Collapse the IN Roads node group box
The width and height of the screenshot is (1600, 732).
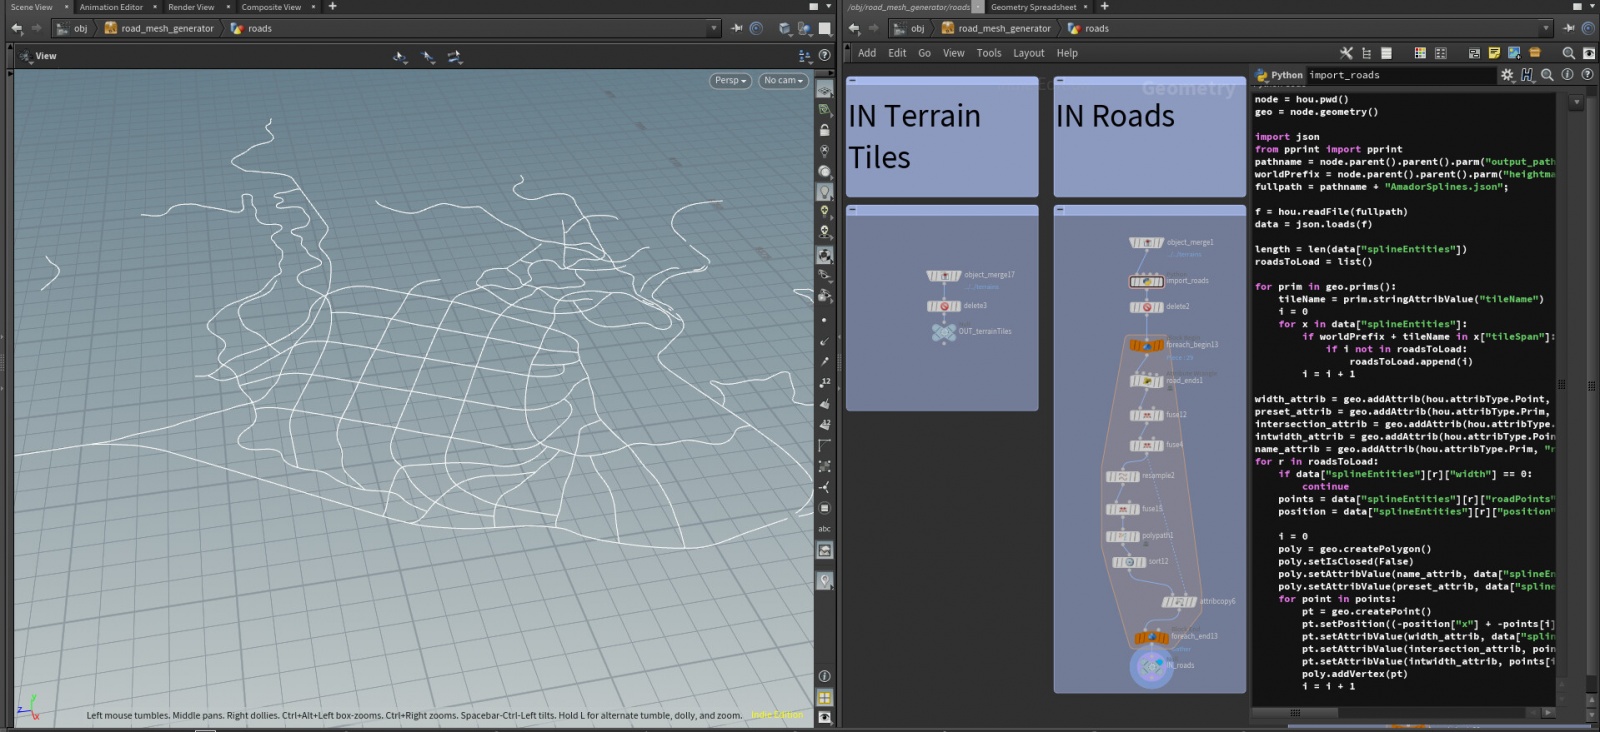1060,210
